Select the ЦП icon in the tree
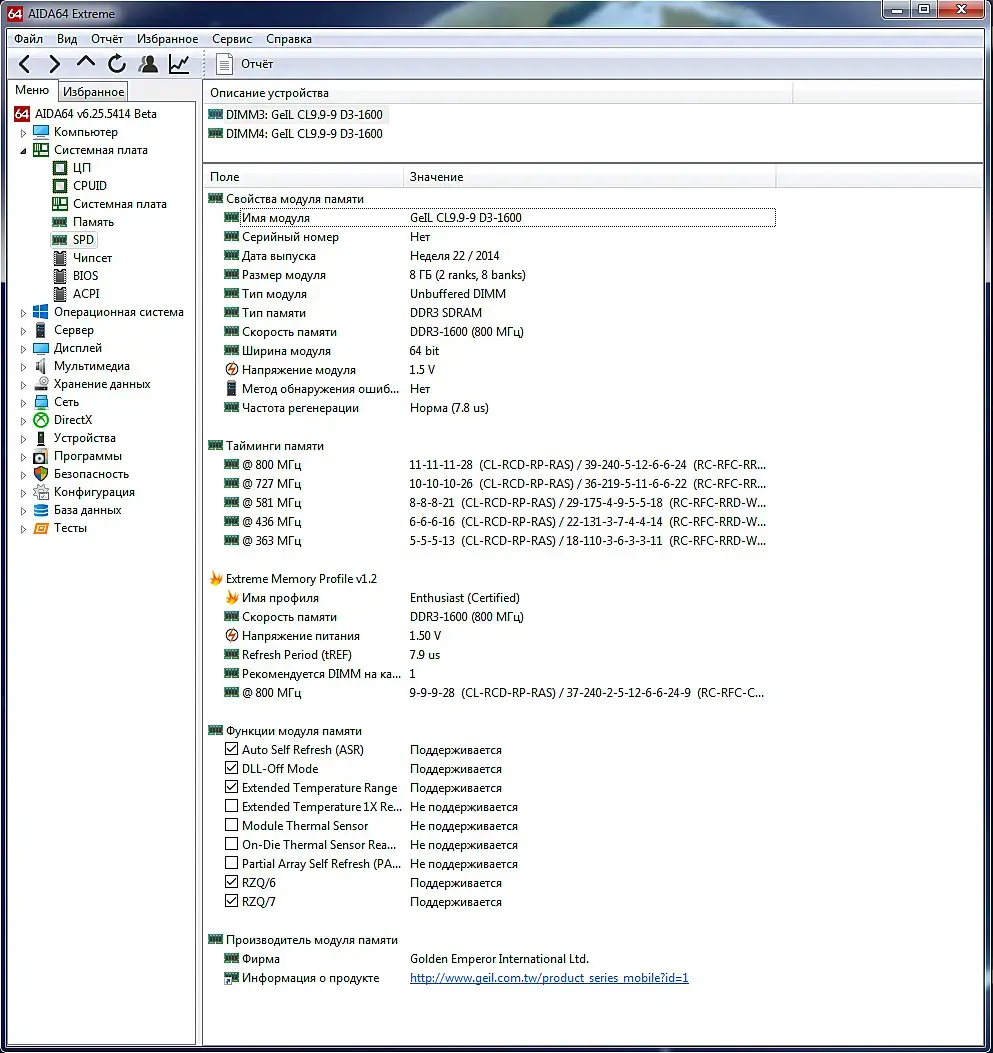Image resolution: width=993 pixels, height=1053 pixels. 60,168
